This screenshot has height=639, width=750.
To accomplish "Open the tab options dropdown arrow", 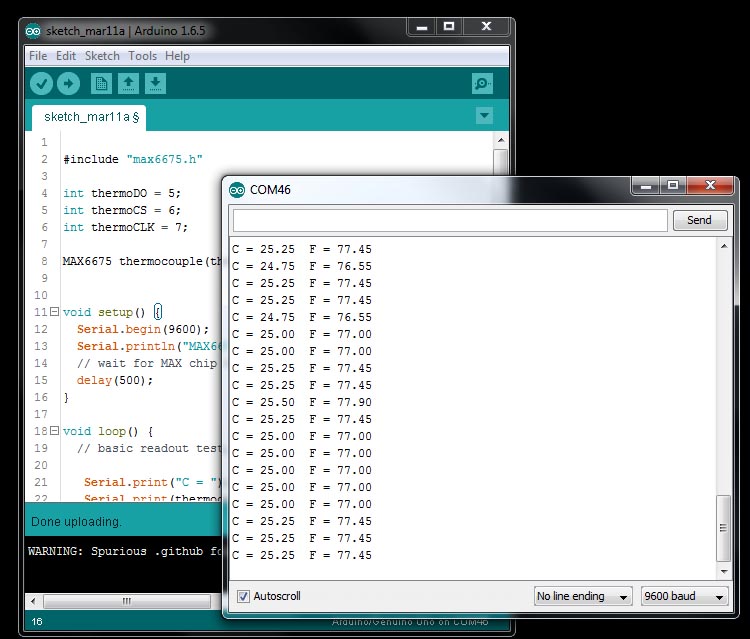I will click(485, 116).
